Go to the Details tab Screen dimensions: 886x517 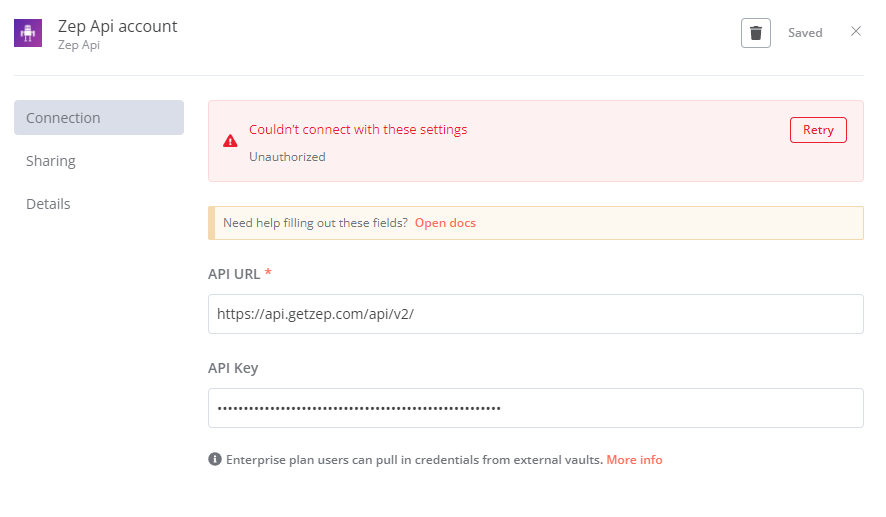tap(48, 204)
